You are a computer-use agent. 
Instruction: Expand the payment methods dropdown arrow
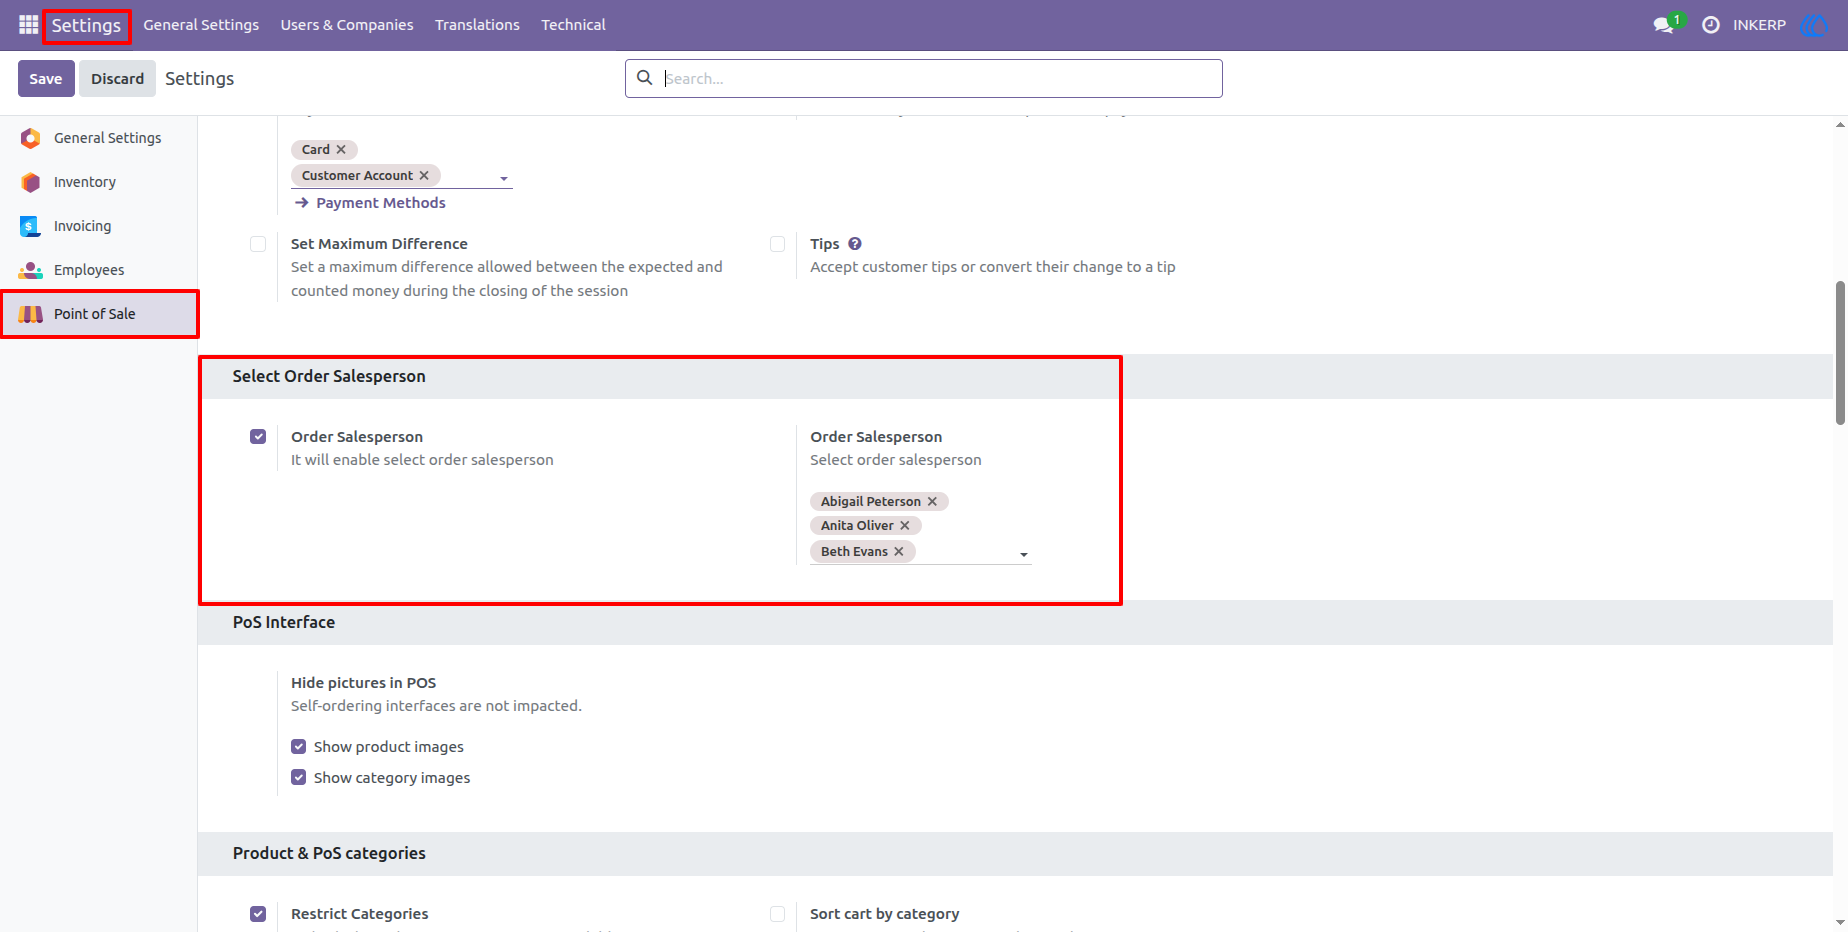[x=504, y=179]
